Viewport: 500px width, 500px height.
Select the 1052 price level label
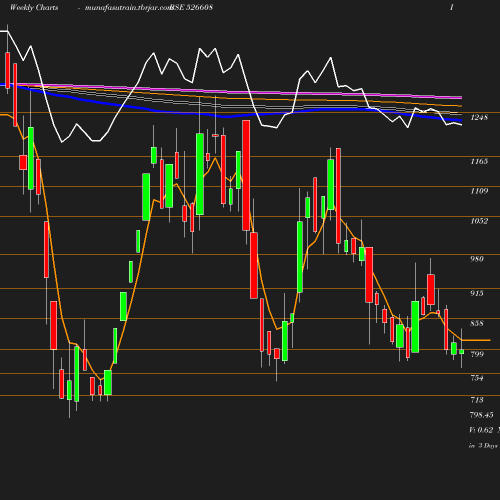coord(479,221)
